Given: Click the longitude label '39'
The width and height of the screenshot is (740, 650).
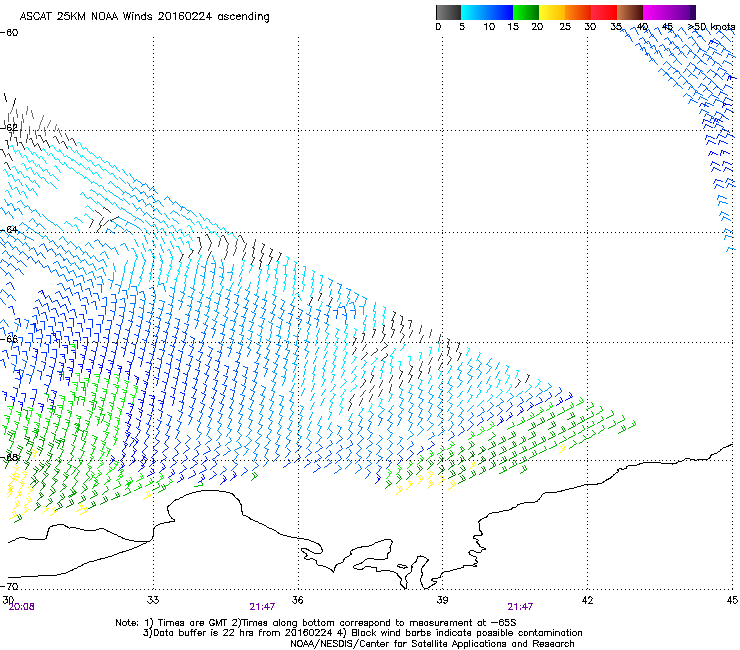Looking at the screenshot, I should click(x=442, y=600).
